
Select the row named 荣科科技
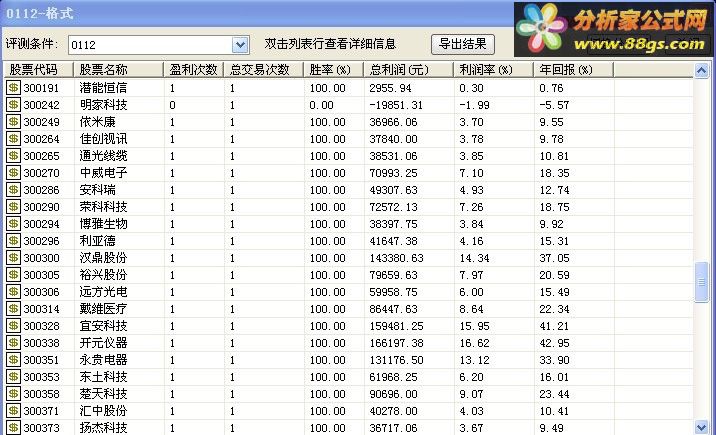(x=349, y=207)
